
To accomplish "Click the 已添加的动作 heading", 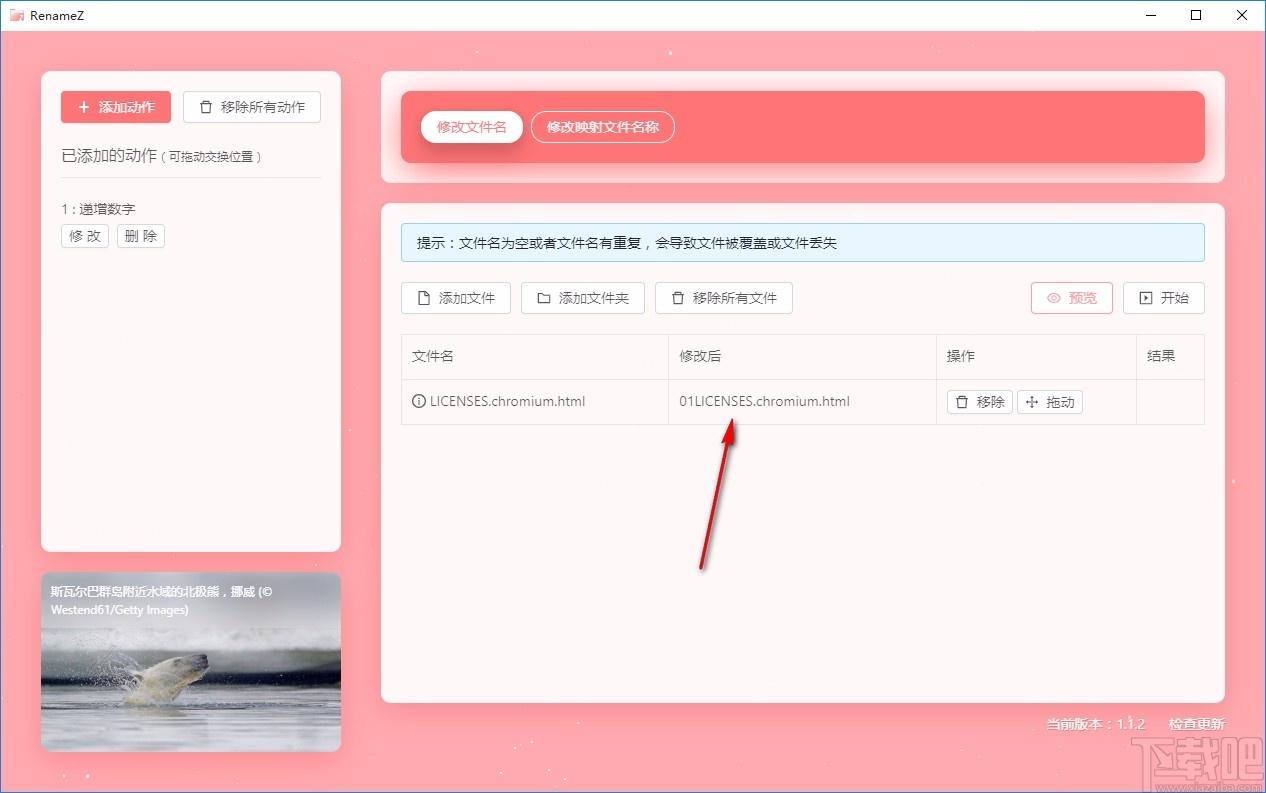I will click(109, 157).
